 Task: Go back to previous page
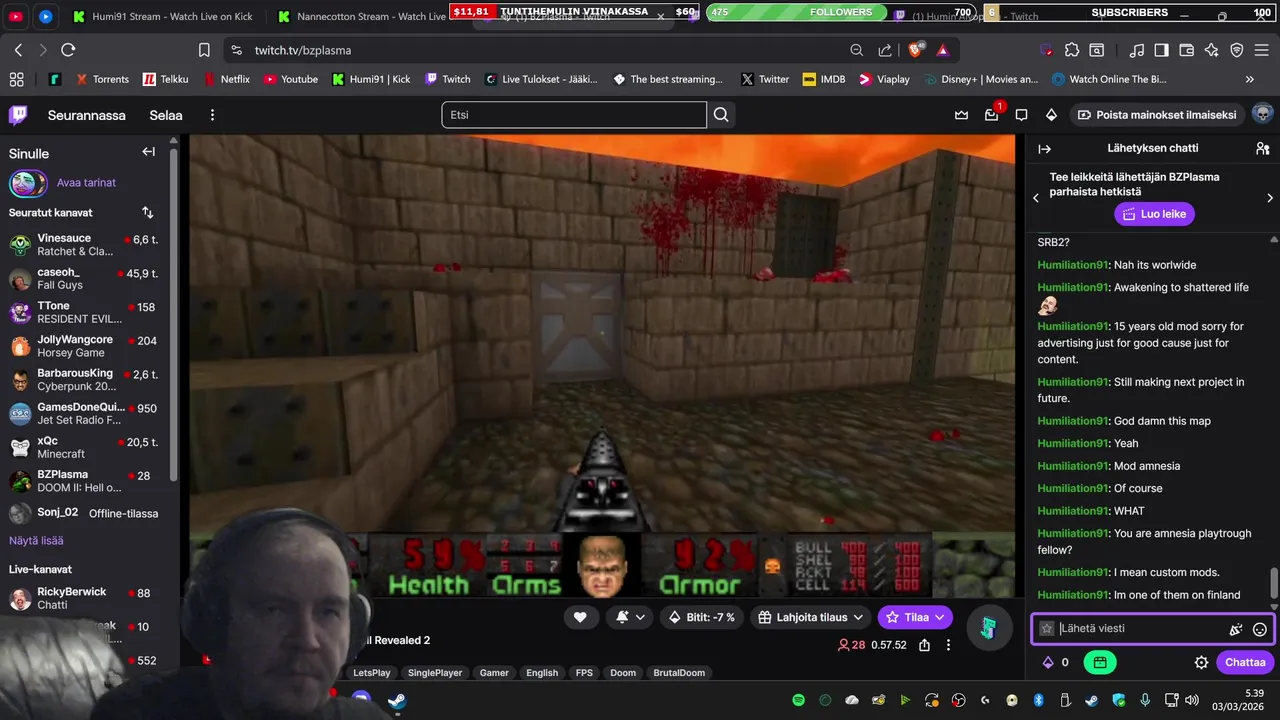pyautogui.click(x=18, y=50)
